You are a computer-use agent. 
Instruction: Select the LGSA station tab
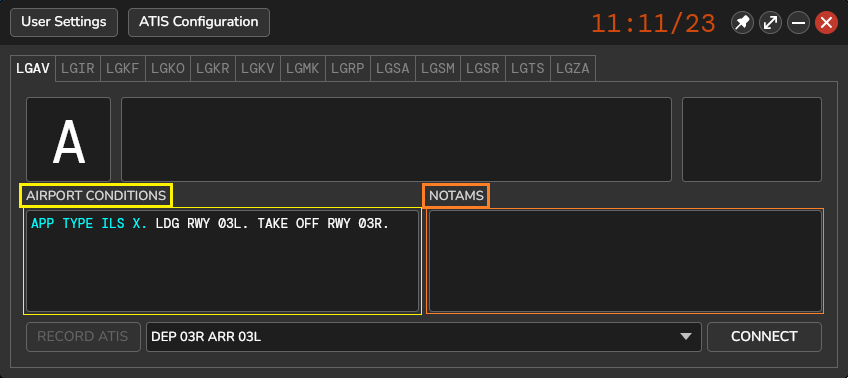[393, 69]
